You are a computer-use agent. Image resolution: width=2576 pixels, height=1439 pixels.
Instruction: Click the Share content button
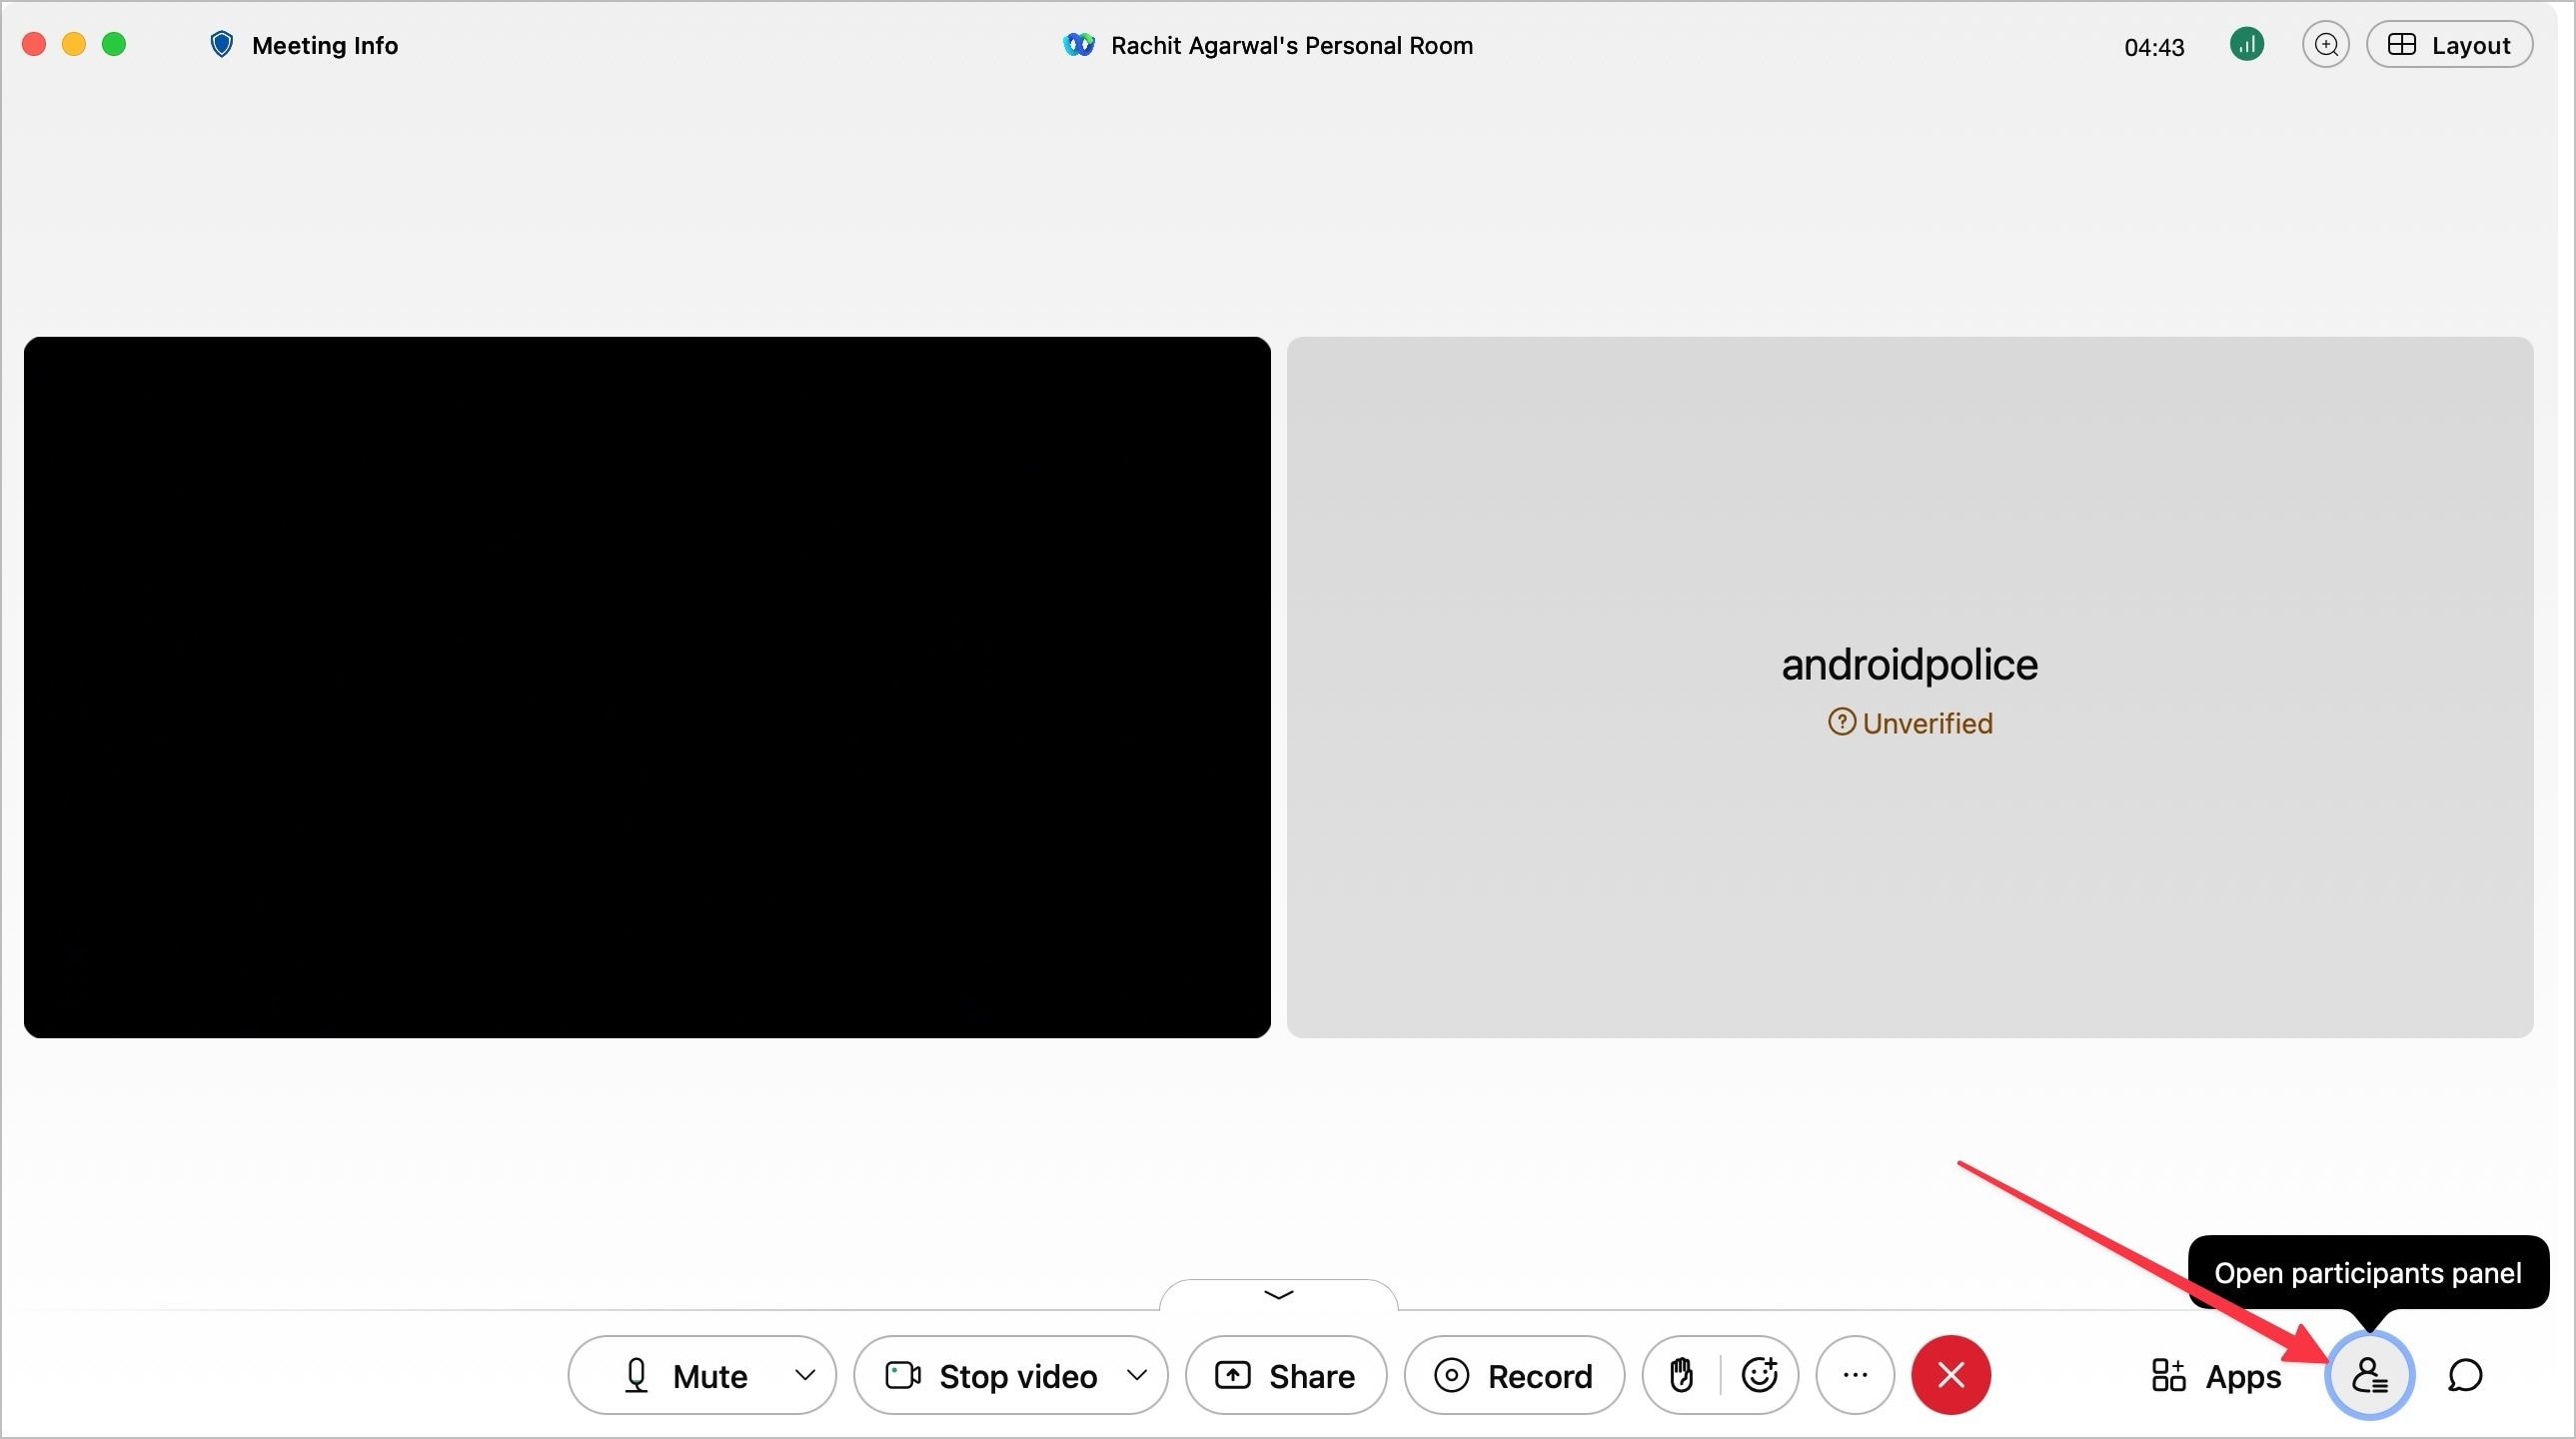point(1285,1376)
